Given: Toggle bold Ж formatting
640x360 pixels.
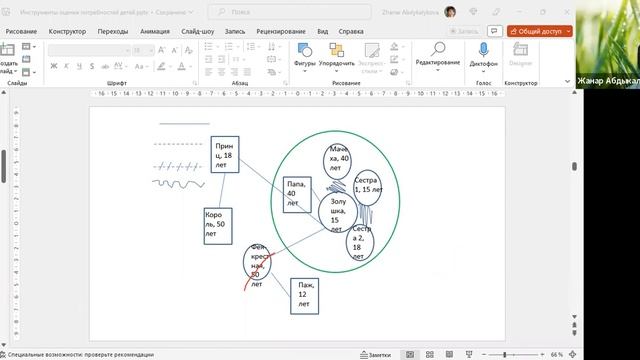Looking at the screenshot, I should tap(53, 66).
